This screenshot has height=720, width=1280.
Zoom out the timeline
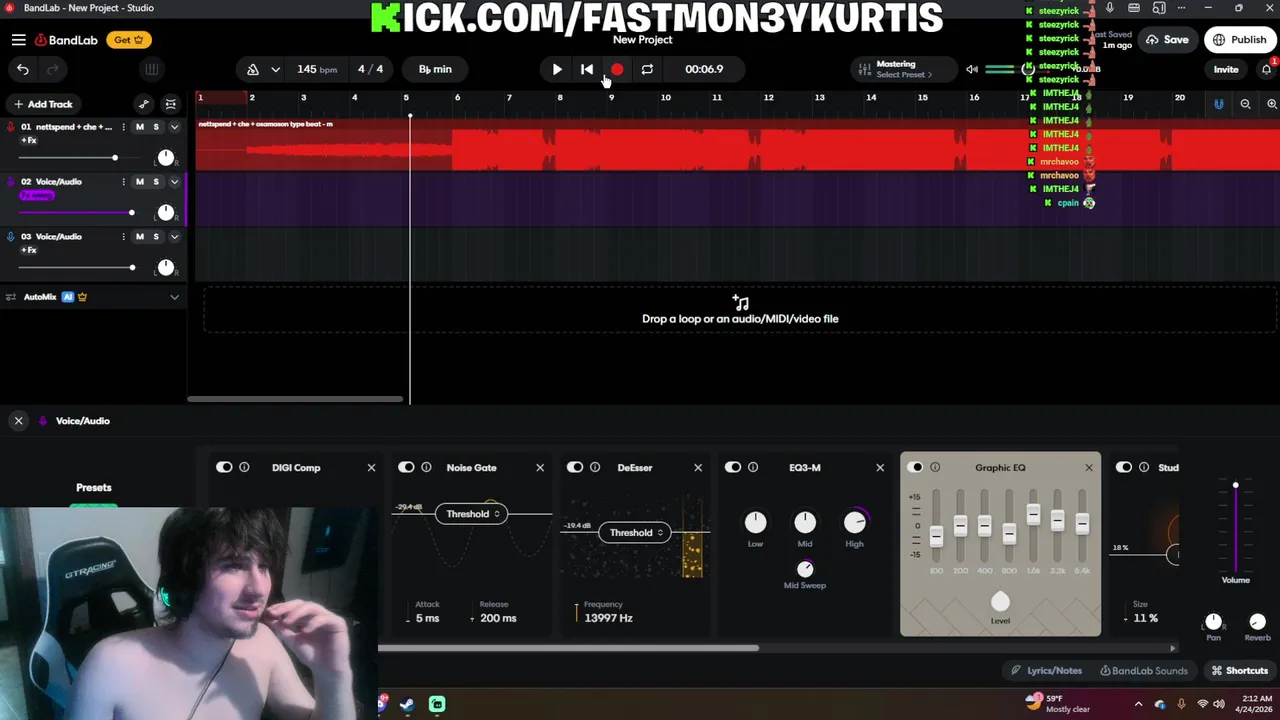(1245, 104)
